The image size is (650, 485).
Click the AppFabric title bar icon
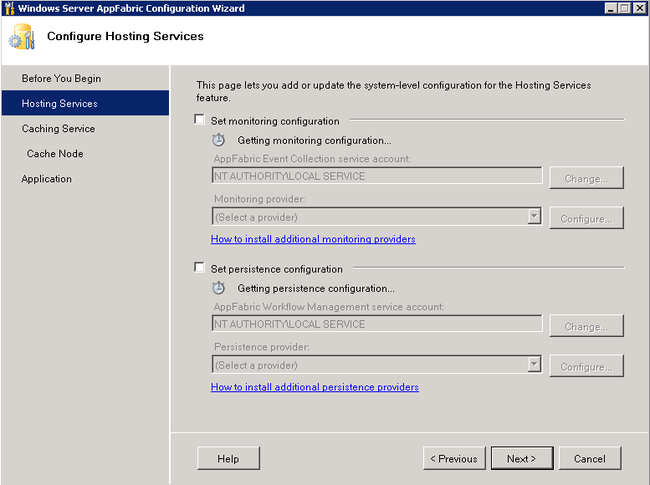9,8
